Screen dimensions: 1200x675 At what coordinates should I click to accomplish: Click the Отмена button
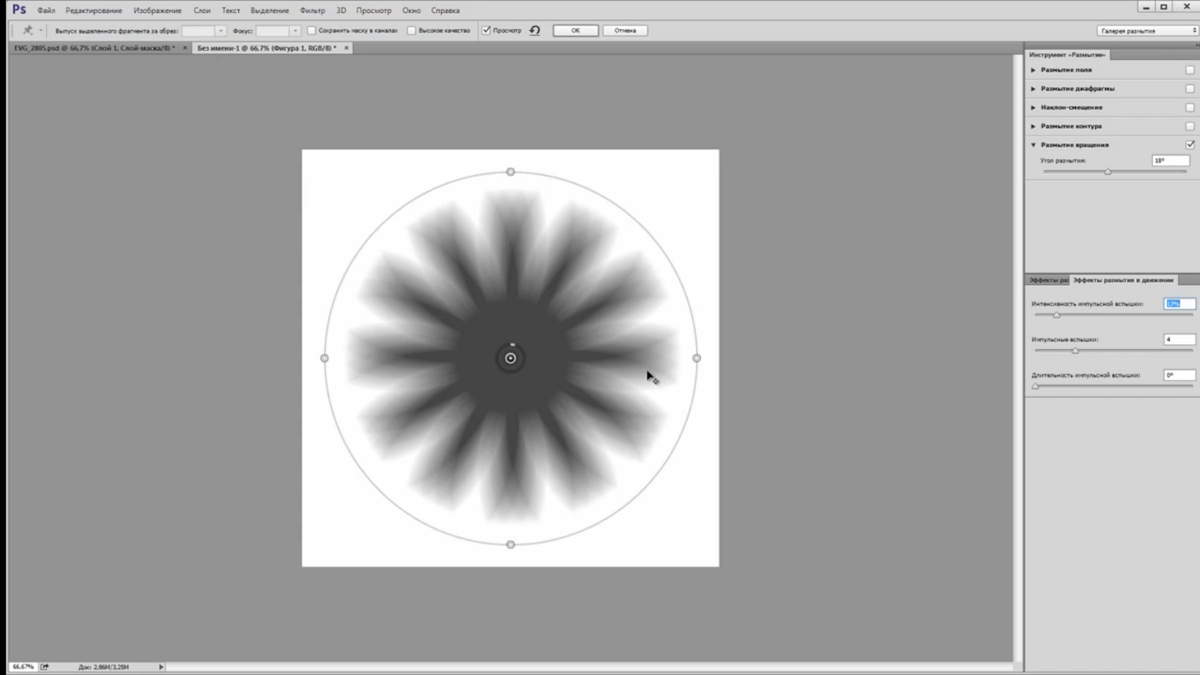(625, 30)
